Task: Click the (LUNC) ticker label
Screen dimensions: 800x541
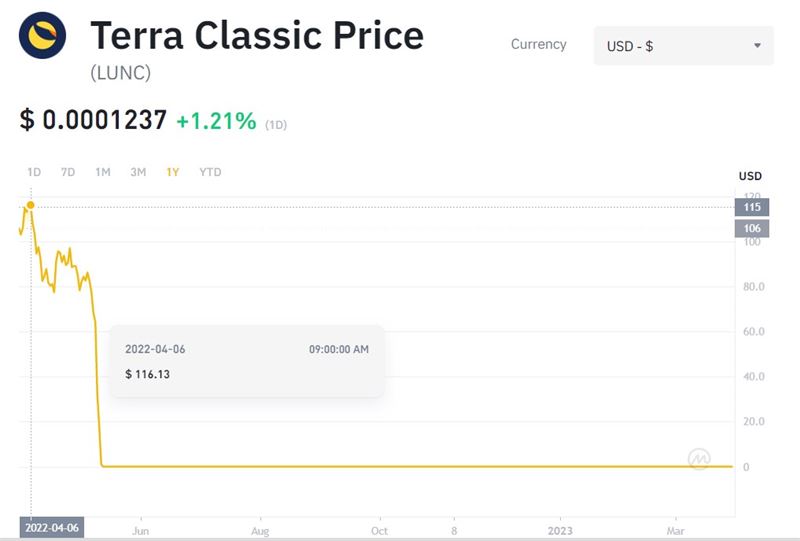Action: pos(120,72)
